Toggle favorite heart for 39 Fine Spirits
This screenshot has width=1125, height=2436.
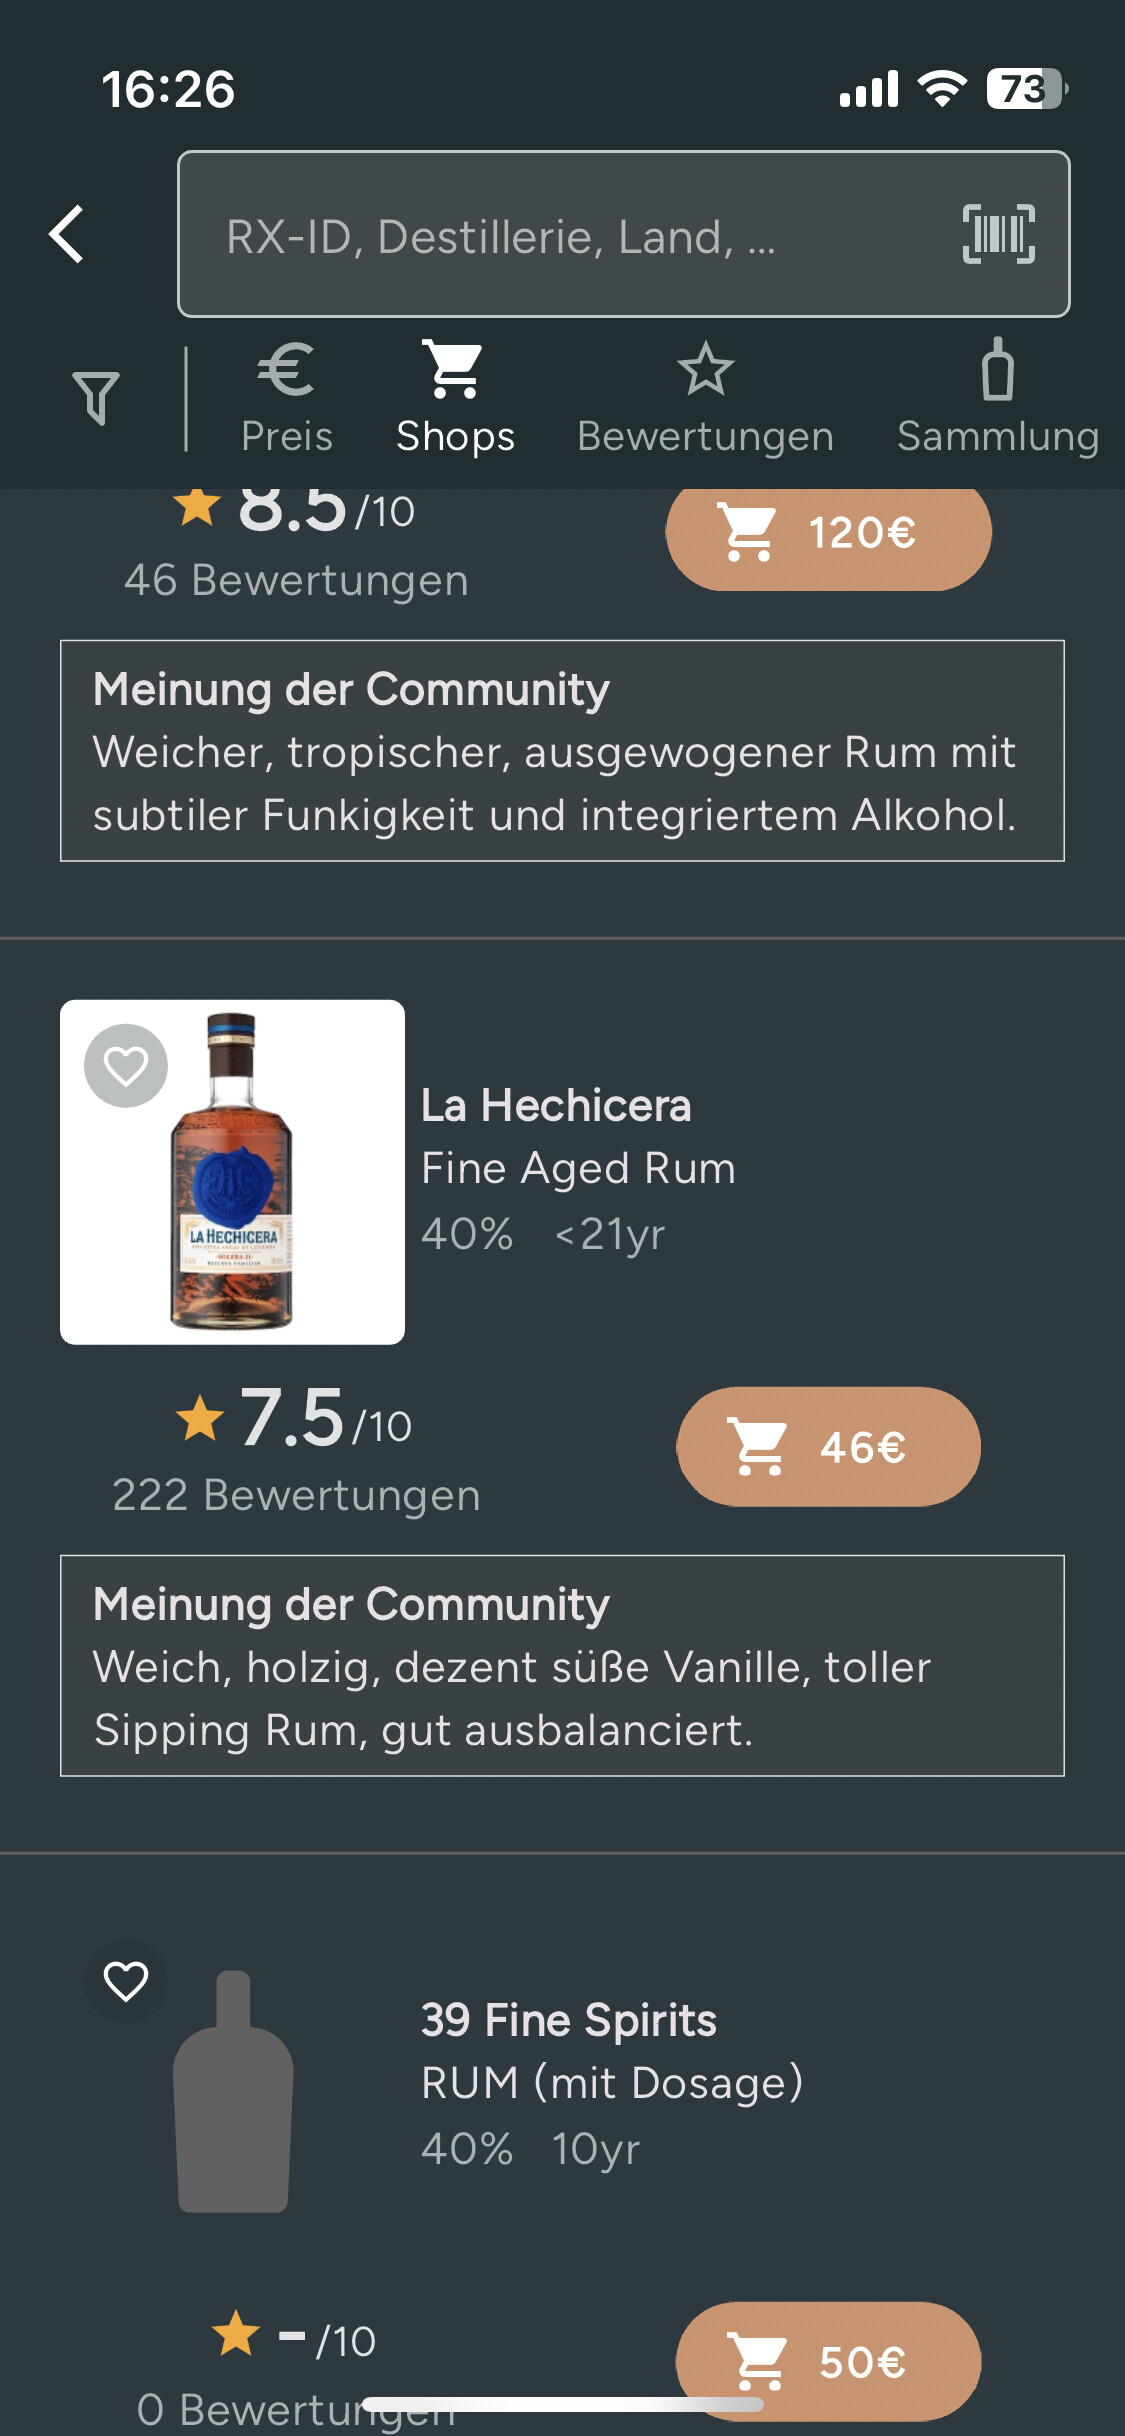tap(126, 1981)
